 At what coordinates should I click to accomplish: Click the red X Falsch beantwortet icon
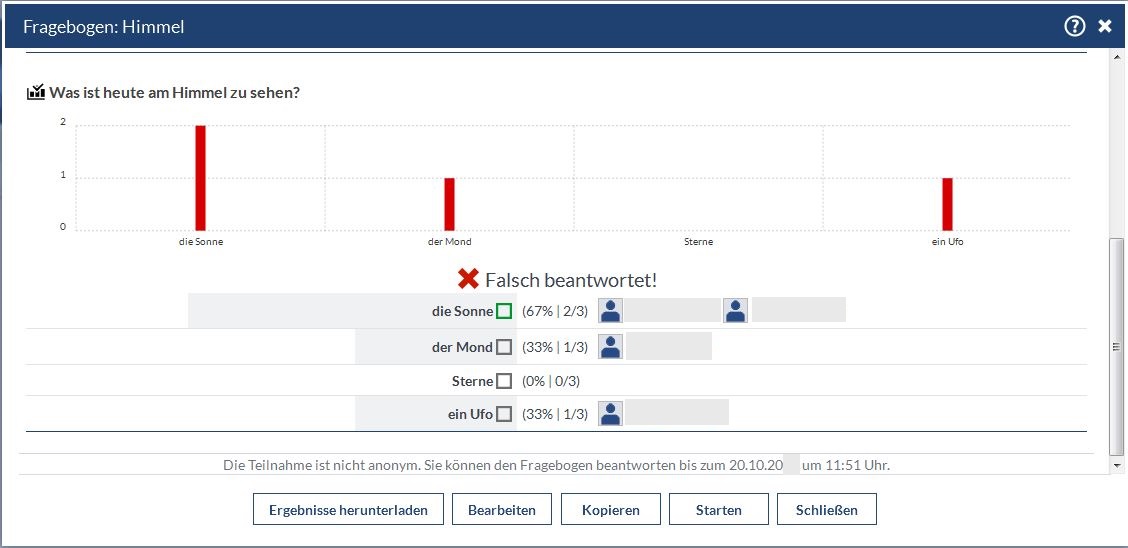[468, 279]
